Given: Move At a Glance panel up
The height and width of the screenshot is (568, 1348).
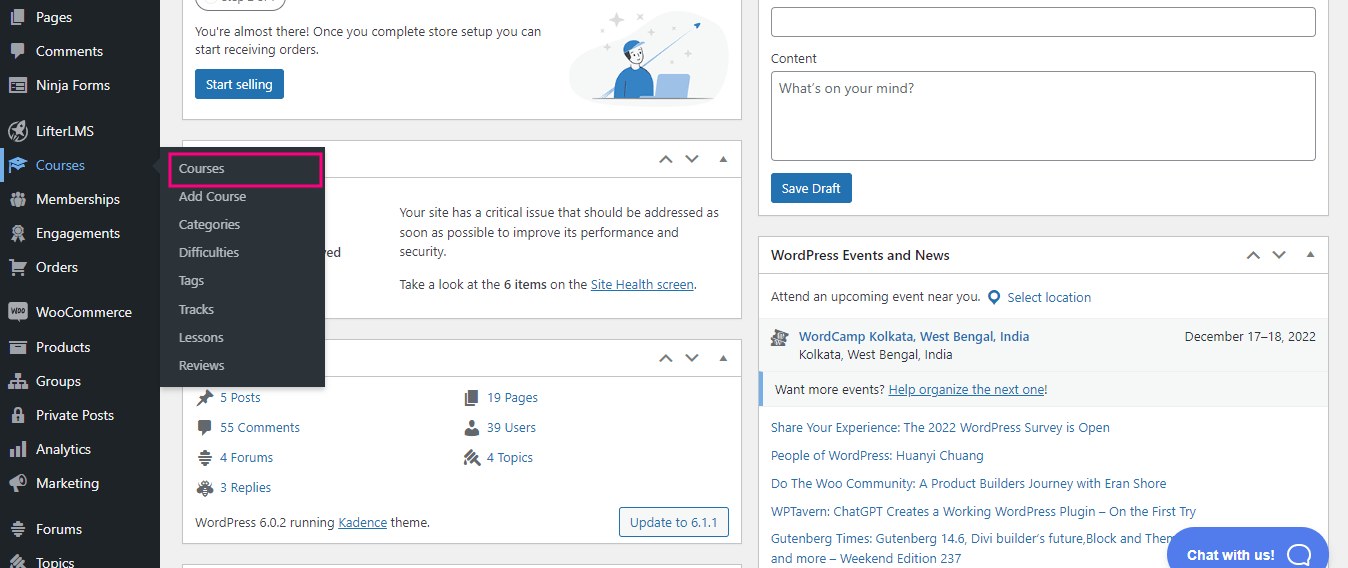Looking at the screenshot, I should click(666, 358).
